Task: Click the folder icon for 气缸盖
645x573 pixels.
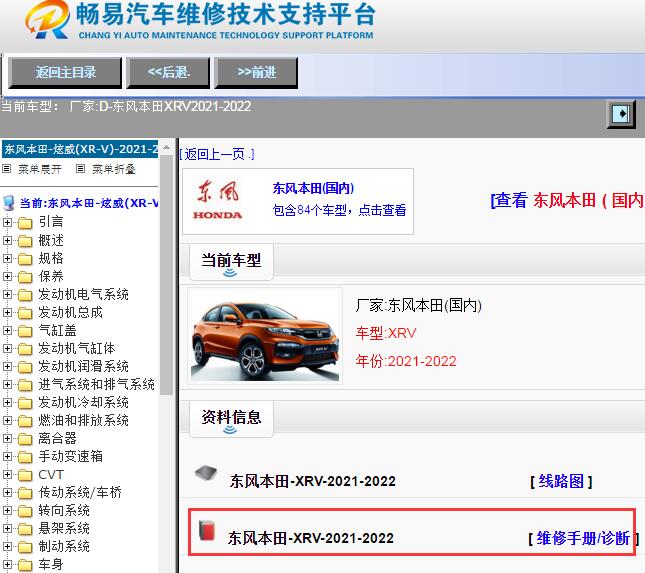Action: point(25,331)
